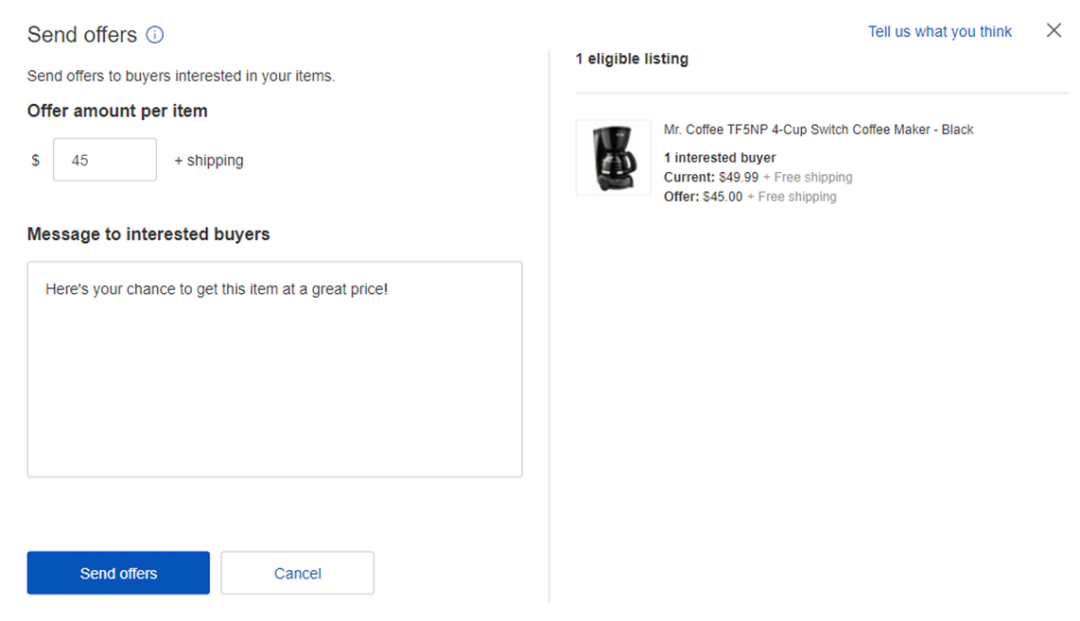The image size is (1080, 621).
Task: Click the Offer amount per item label
Action: pos(117,111)
